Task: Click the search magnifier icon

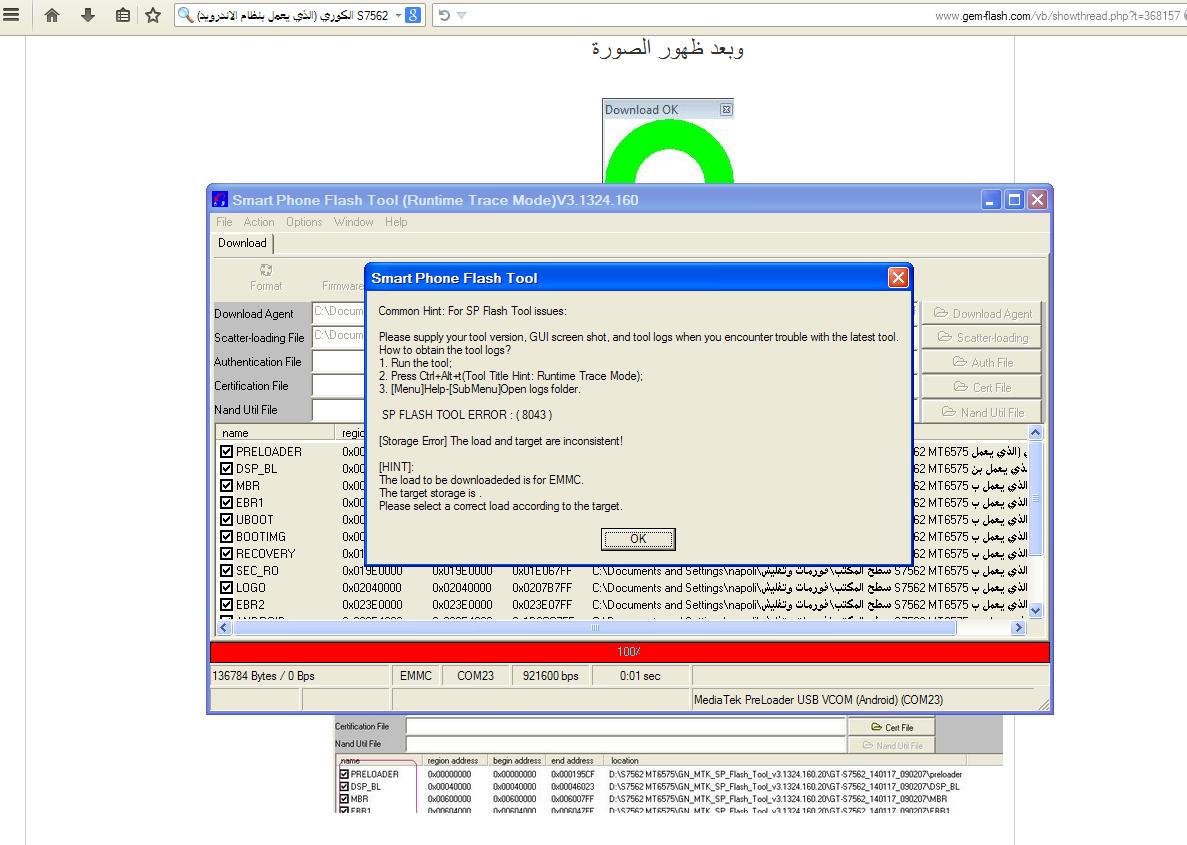Action: (185, 15)
